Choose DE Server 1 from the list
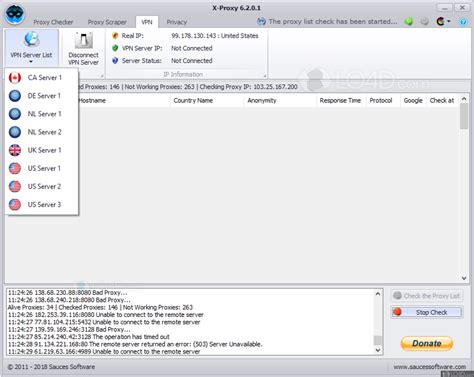This screenshot has width=474, height=377. 42,96
